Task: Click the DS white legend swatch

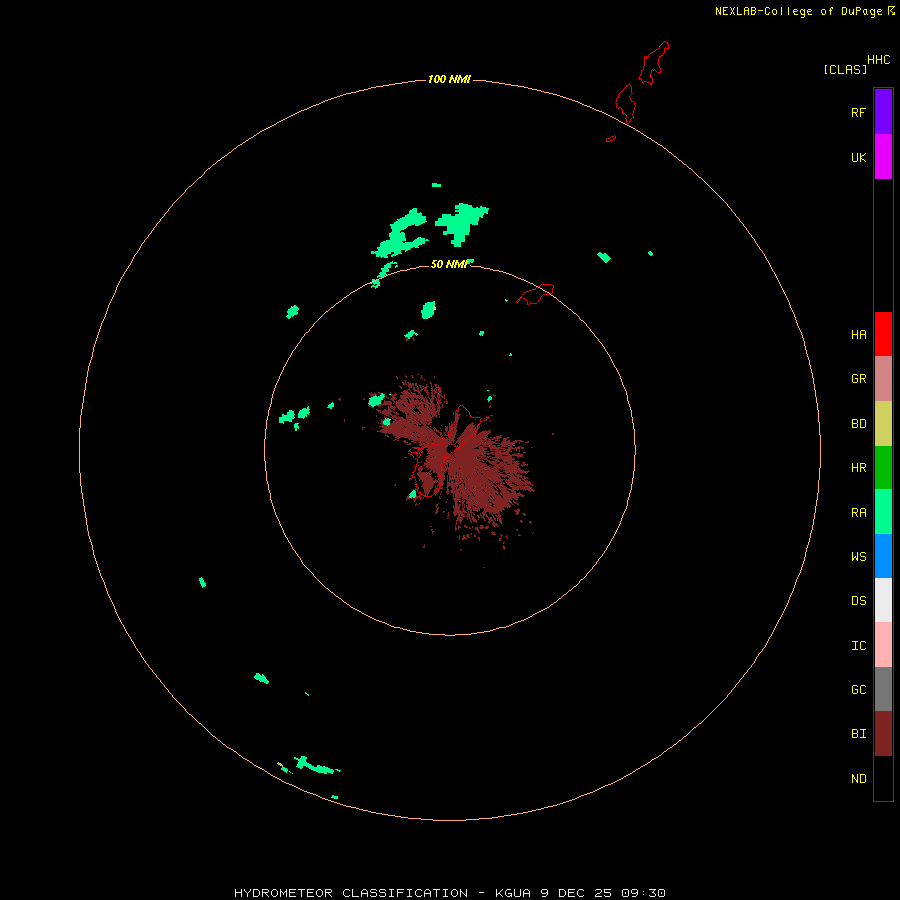Action: (883, 600)
